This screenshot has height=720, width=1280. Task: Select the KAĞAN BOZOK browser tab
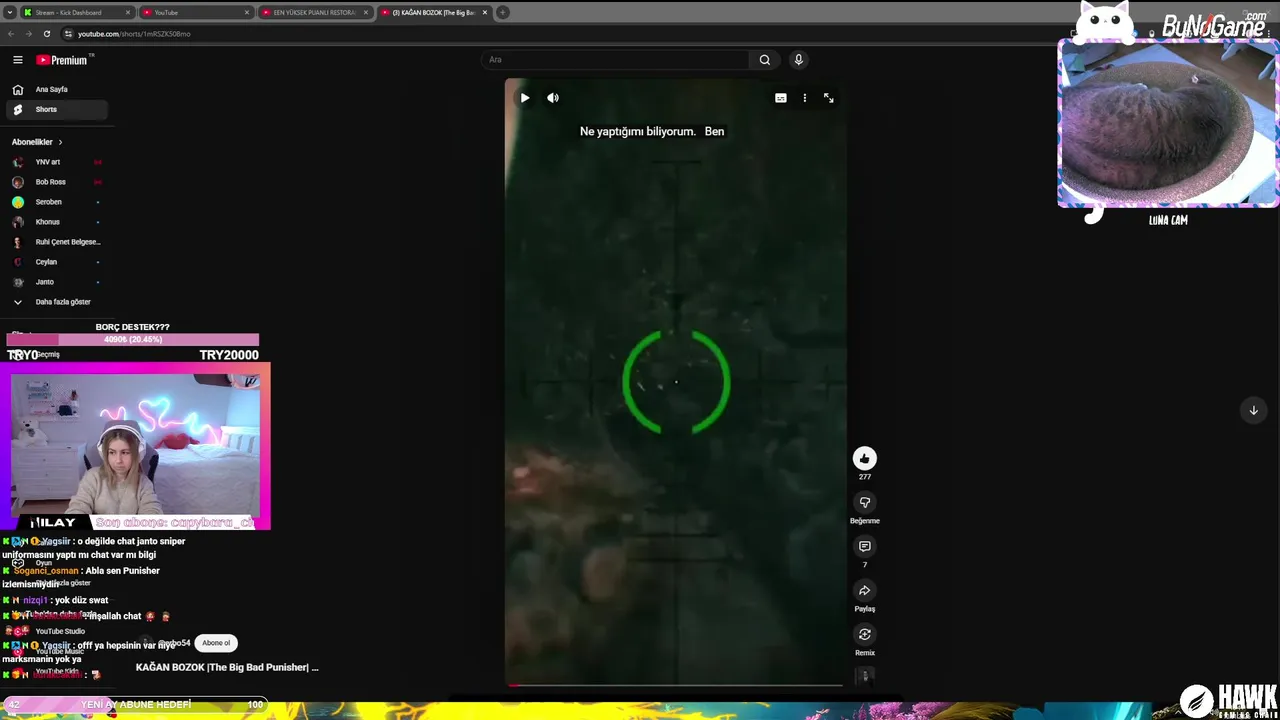coord(434,12)
